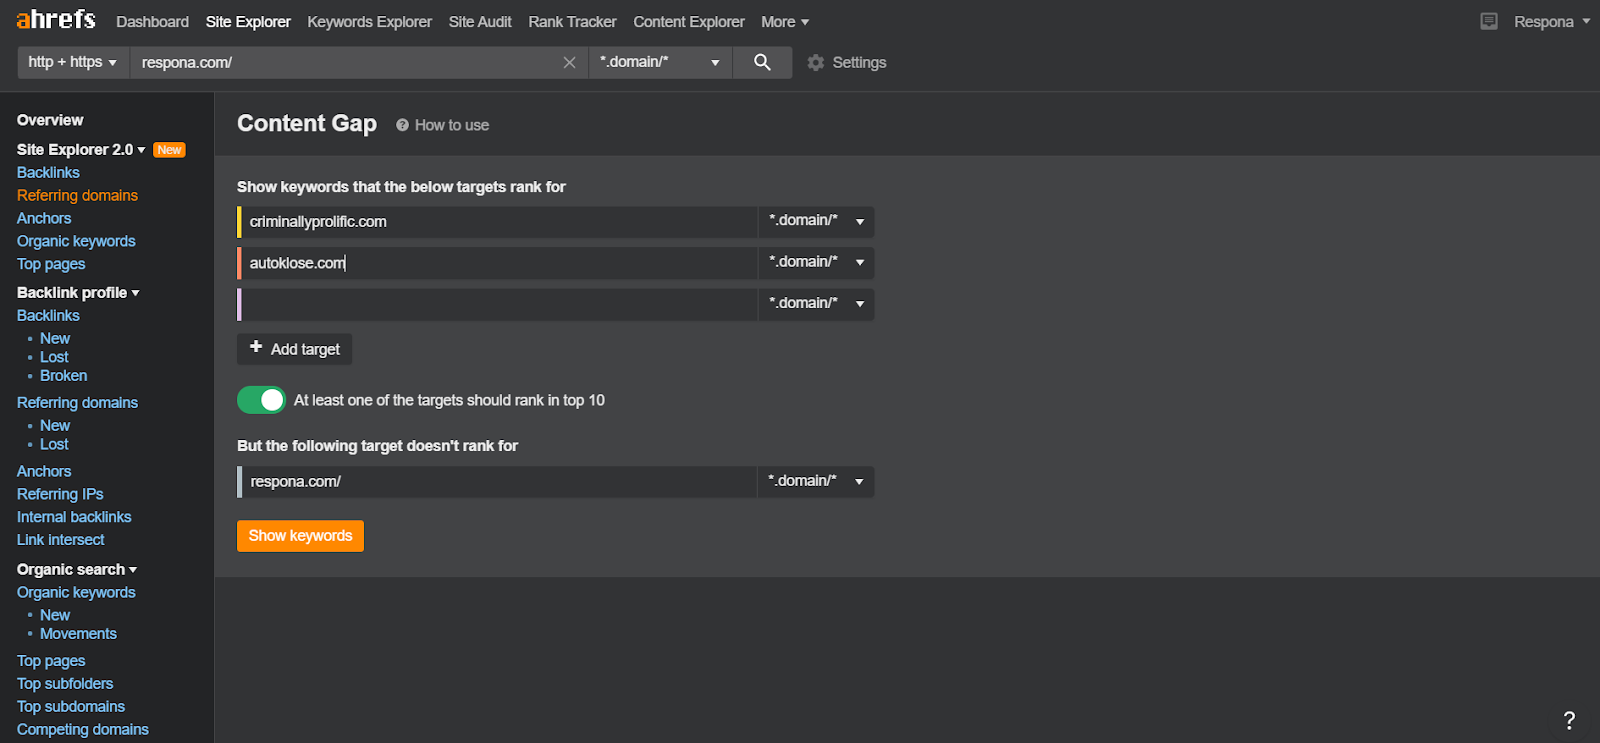Screen dimensions: 1600x743
Task: Click the question mark help button
Action: 1569,720
